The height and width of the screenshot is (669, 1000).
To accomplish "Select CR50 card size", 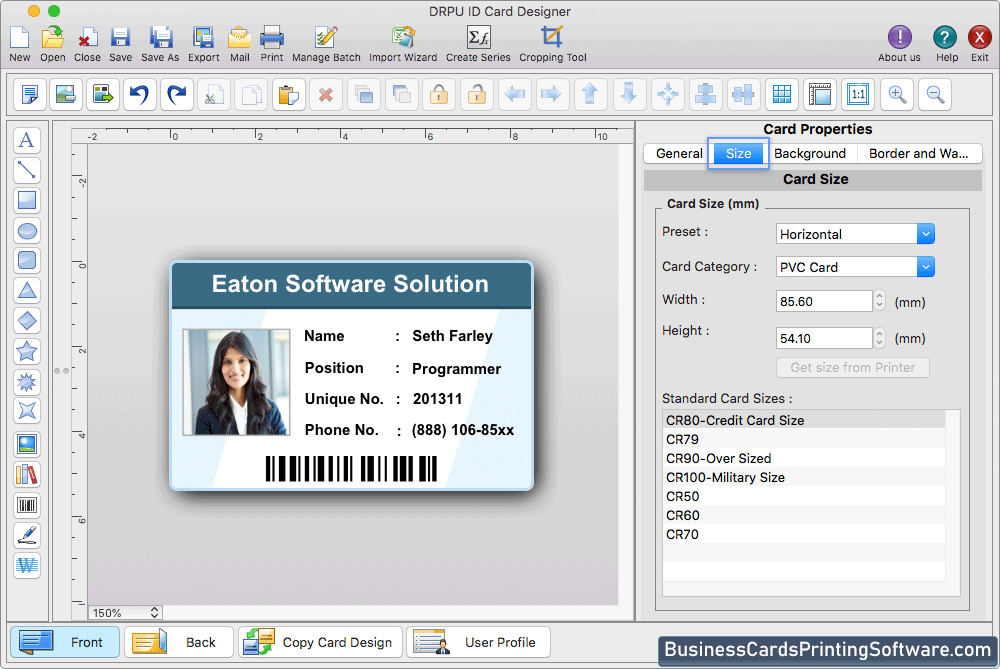I will tap(804, 496).
